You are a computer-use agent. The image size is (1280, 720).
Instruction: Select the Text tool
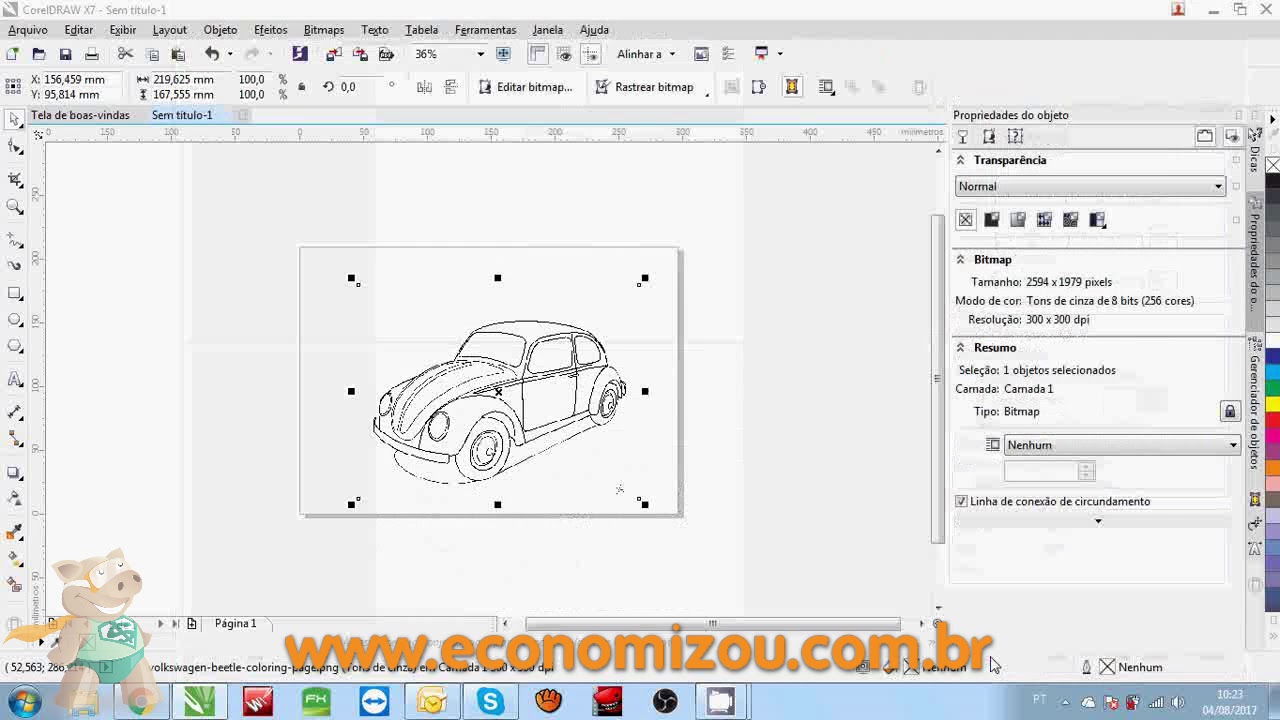15,380
